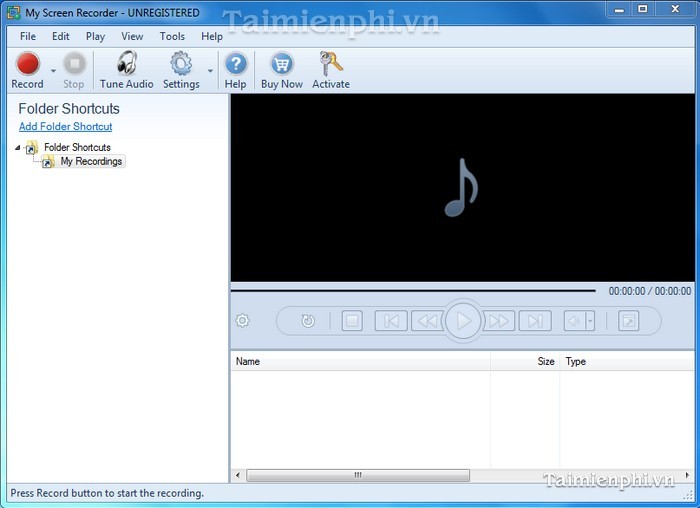Screen dimensions: 700x508
Task: Open the Edit menu
Action: click(x=60, y=36)
